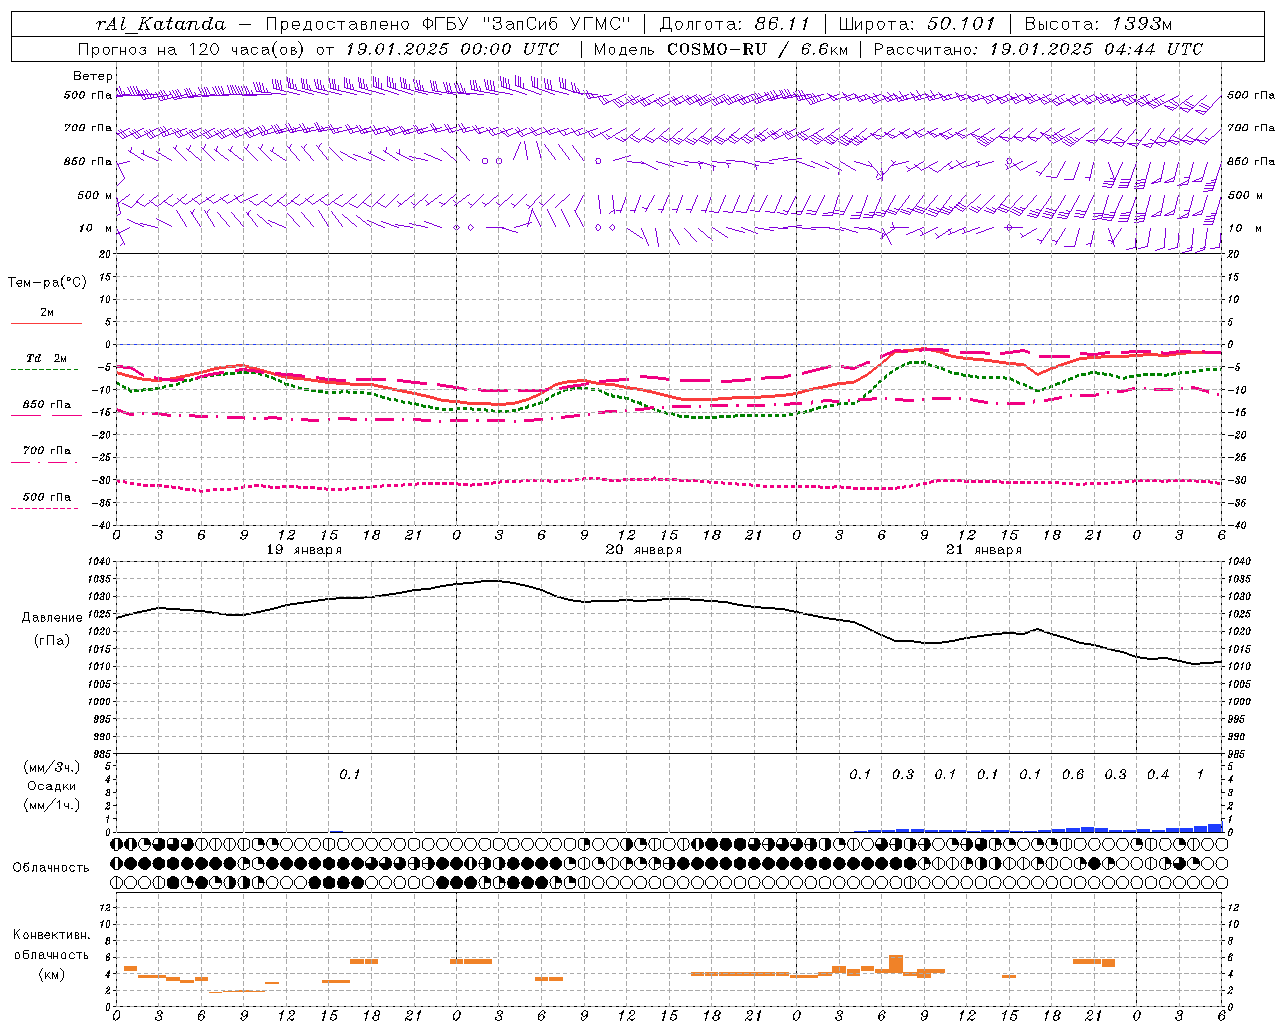Click the Облачность cloud cover label
The width and height of the screenshot is (1280, 1024).
coord(51,867)
